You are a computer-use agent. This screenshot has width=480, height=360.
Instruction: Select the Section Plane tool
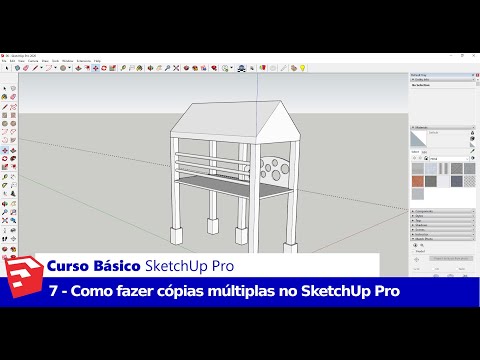13,239
